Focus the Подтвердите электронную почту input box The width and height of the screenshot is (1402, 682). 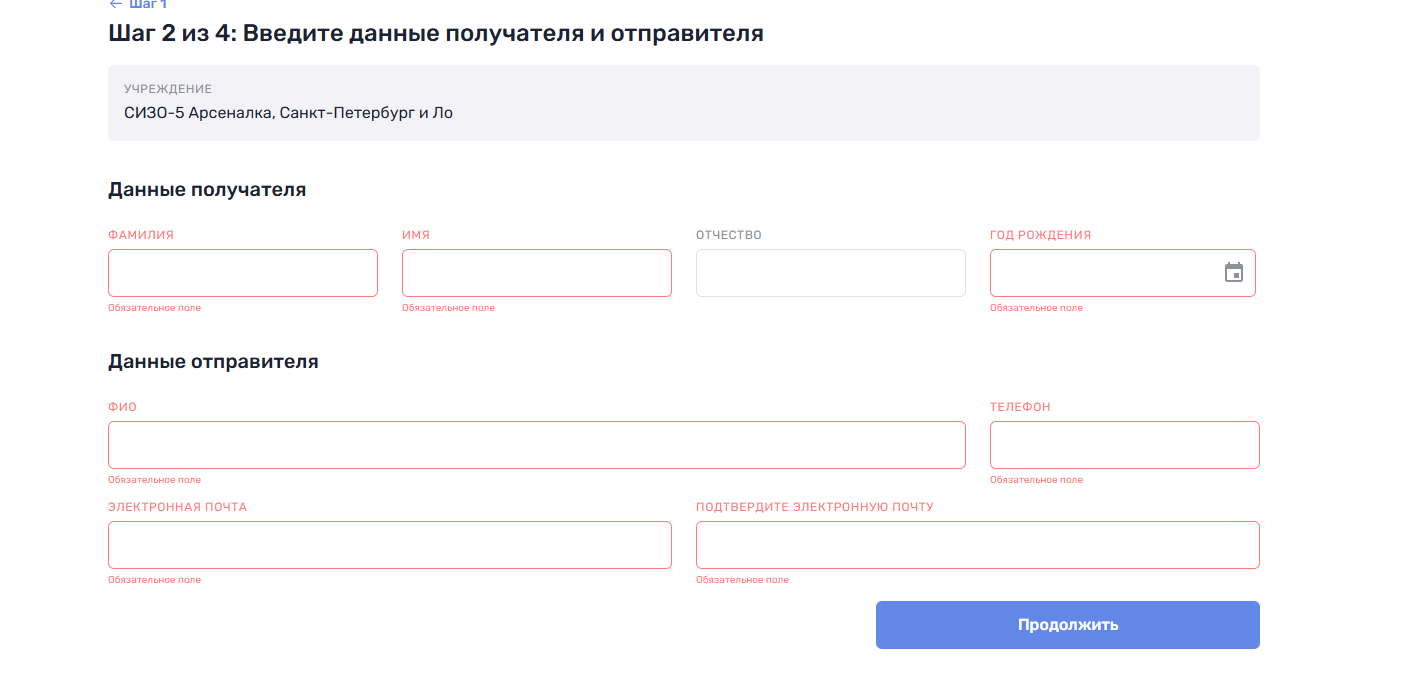978,545
